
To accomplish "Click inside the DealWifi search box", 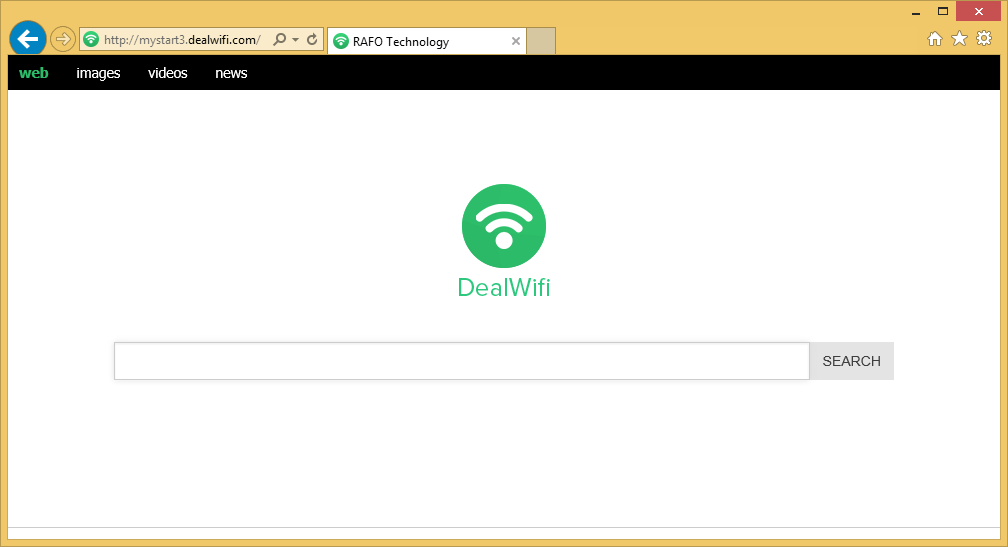I will tap(462, 361).
